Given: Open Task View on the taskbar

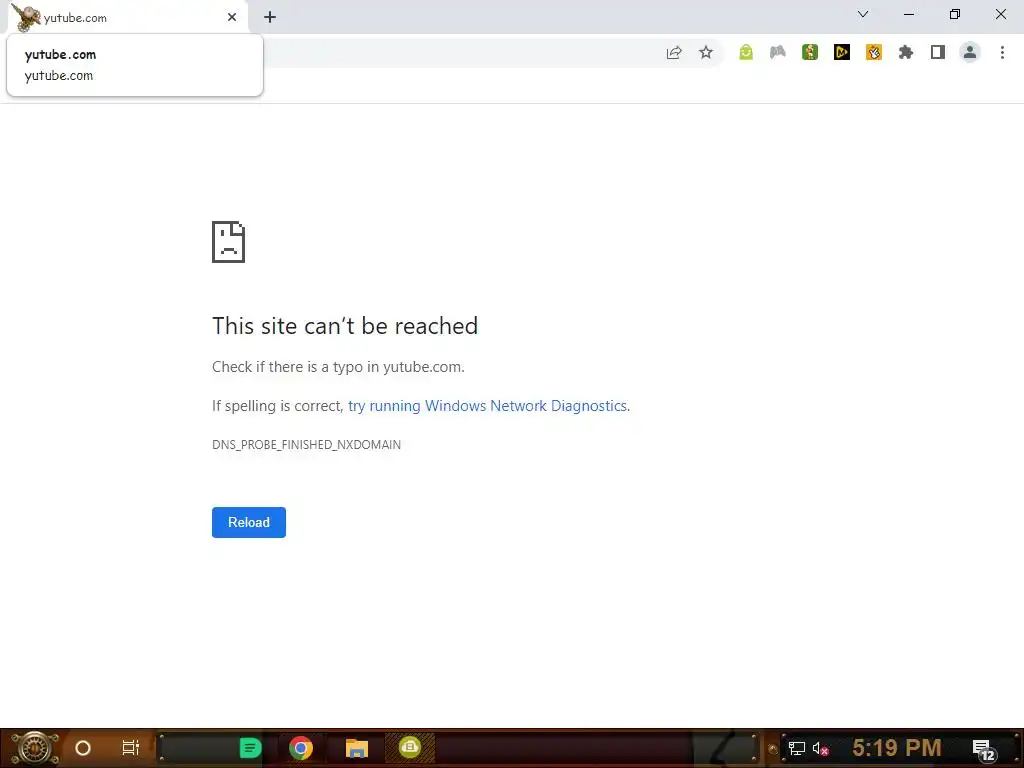Looking at the screenshot, I should coord(131,748).
